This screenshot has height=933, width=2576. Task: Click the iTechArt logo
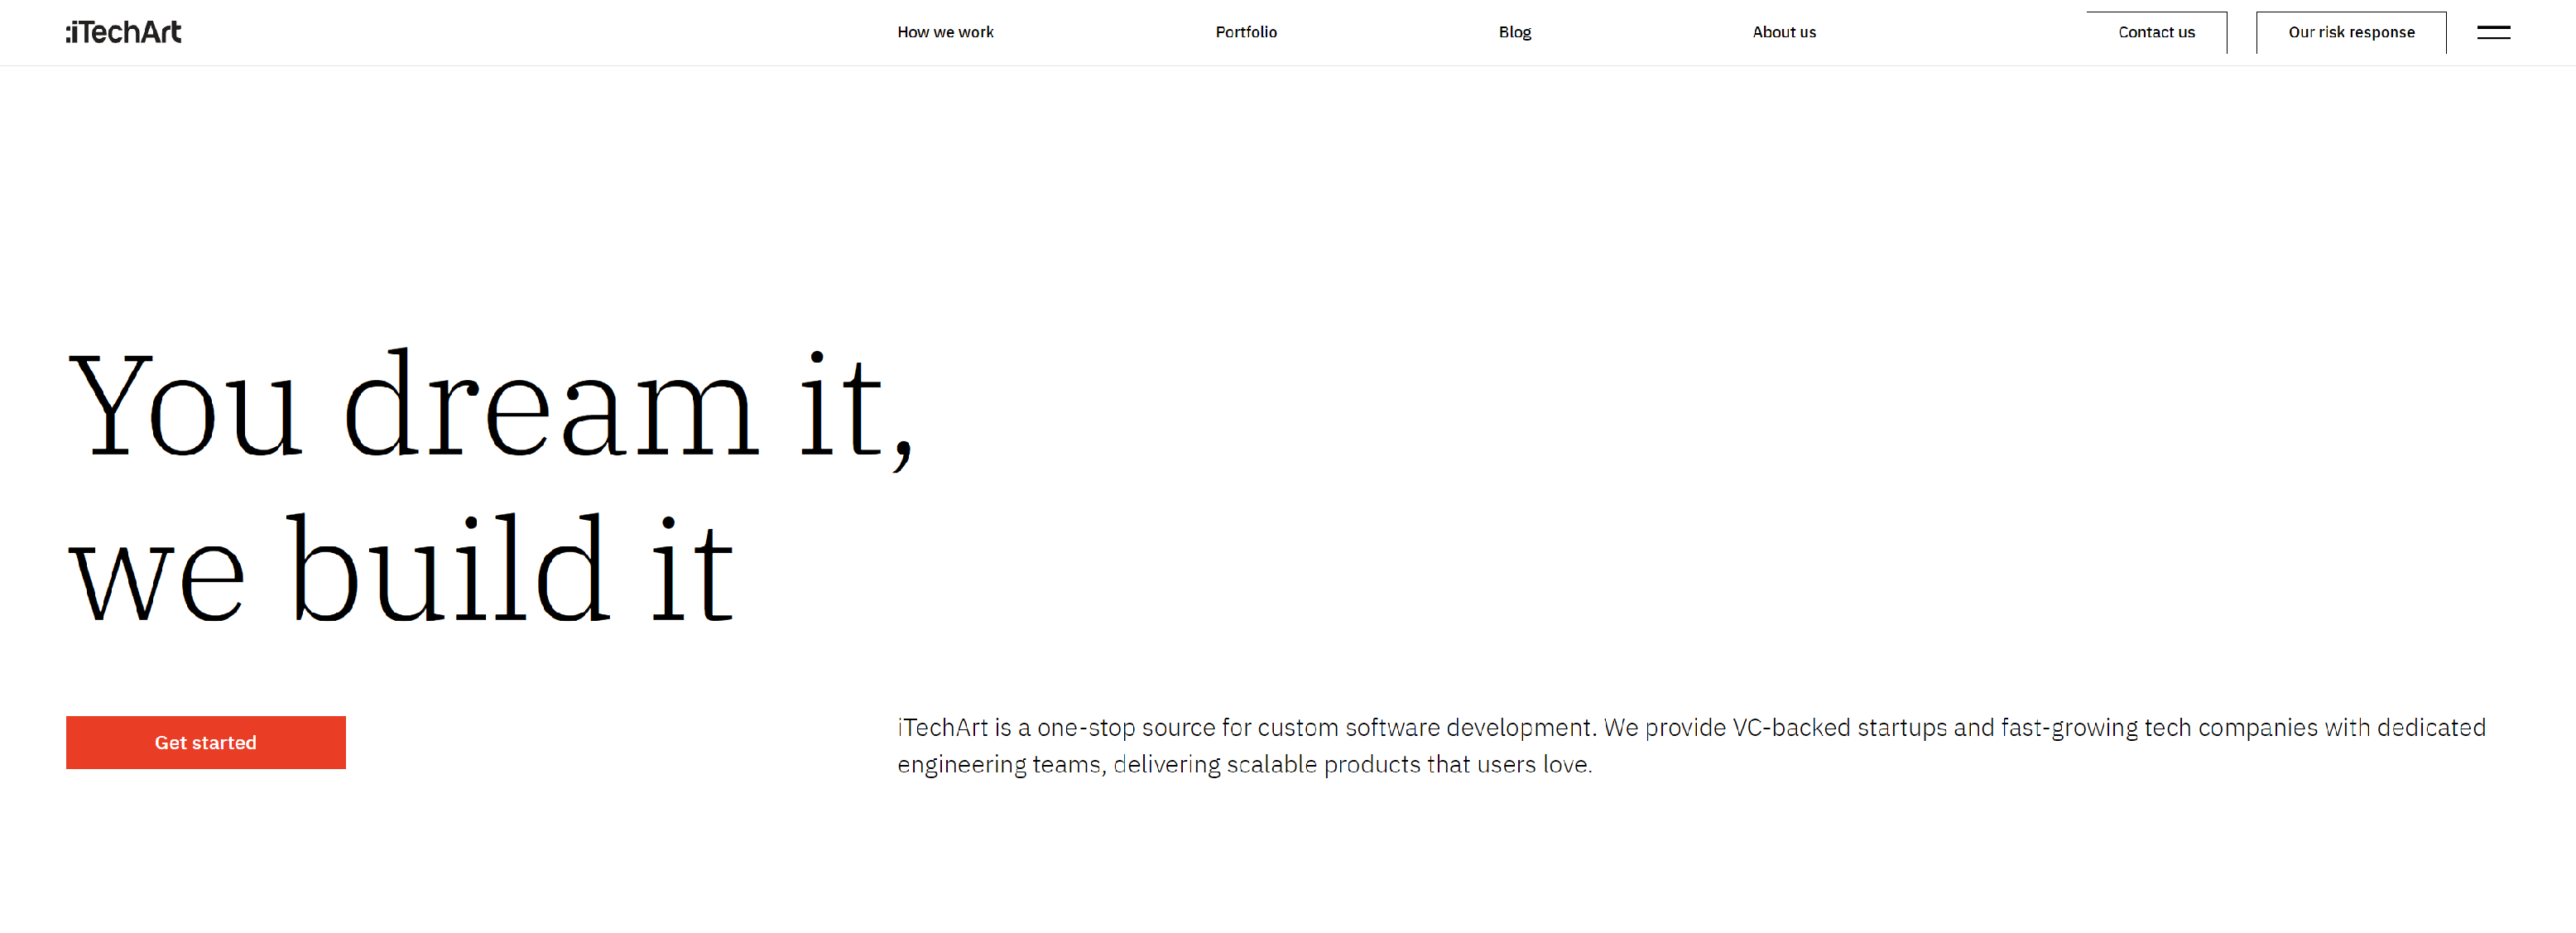pyautogui.click(x=124, y=32)
